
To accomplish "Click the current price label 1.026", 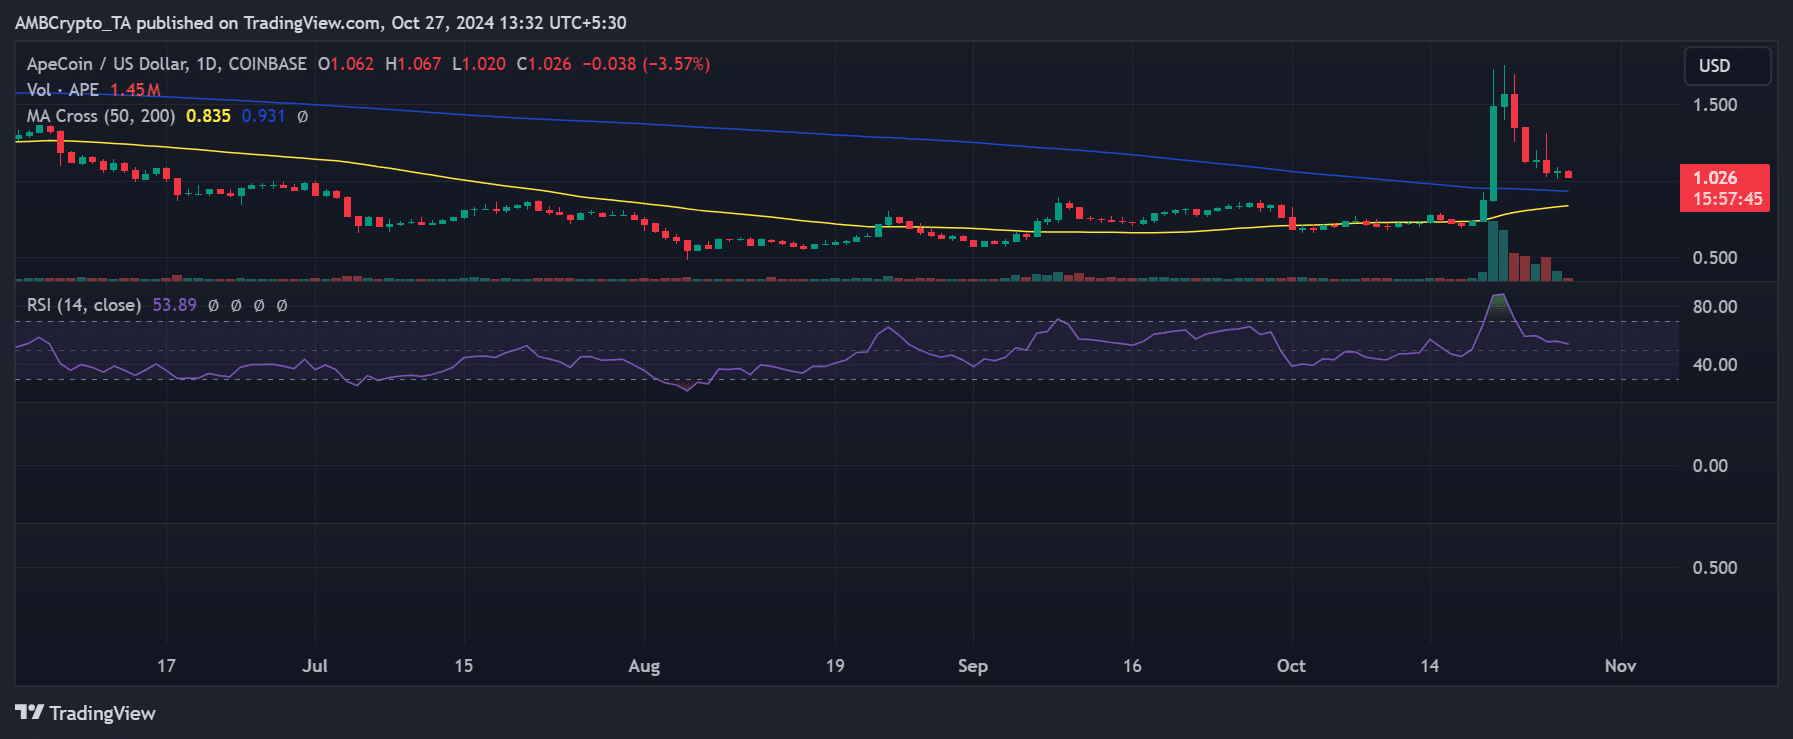I will [x=1715, y=178].
